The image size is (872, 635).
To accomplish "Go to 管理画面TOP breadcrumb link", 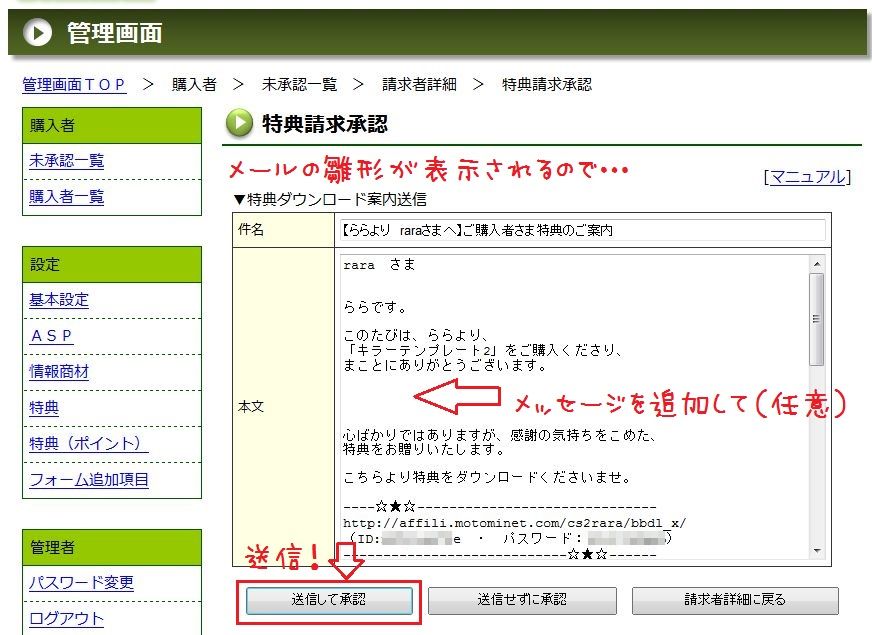I will point(74,85).
